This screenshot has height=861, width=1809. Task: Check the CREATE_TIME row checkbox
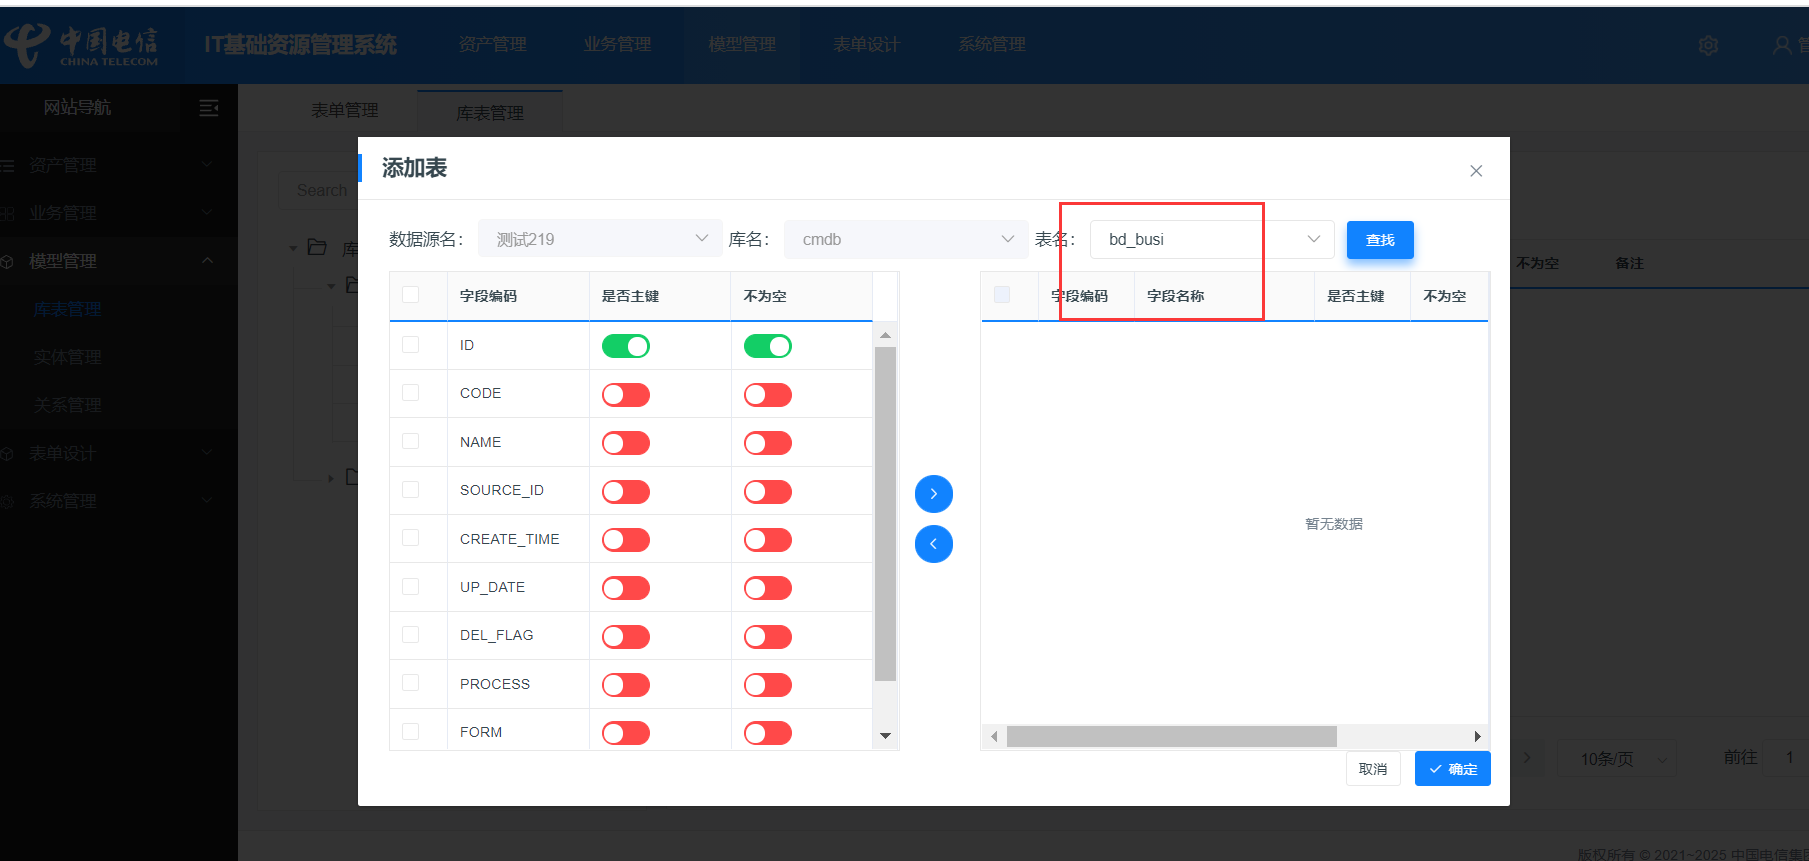pos(410,538)
